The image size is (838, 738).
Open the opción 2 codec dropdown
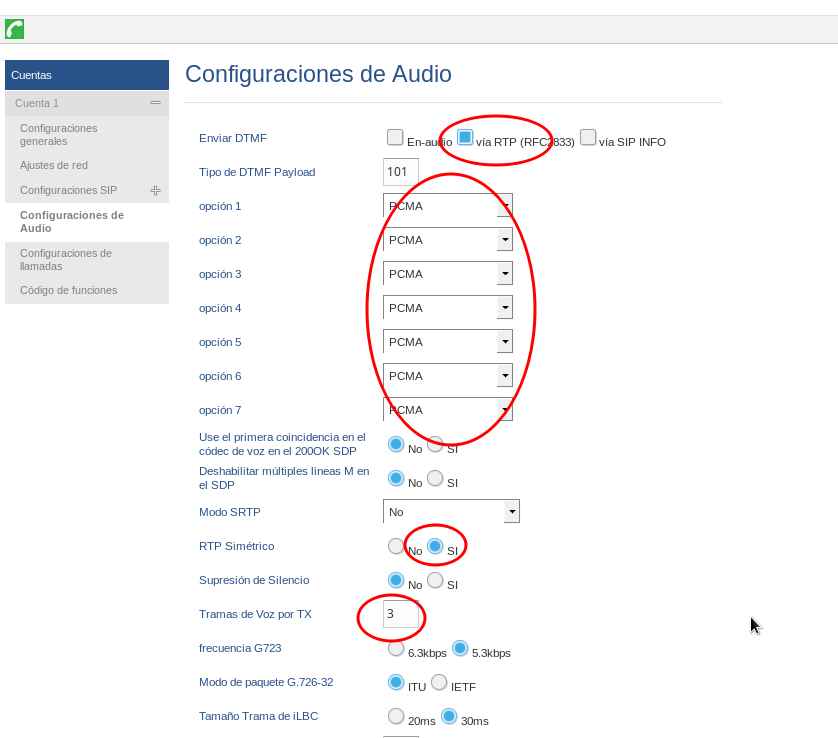[x=504, y=240]
